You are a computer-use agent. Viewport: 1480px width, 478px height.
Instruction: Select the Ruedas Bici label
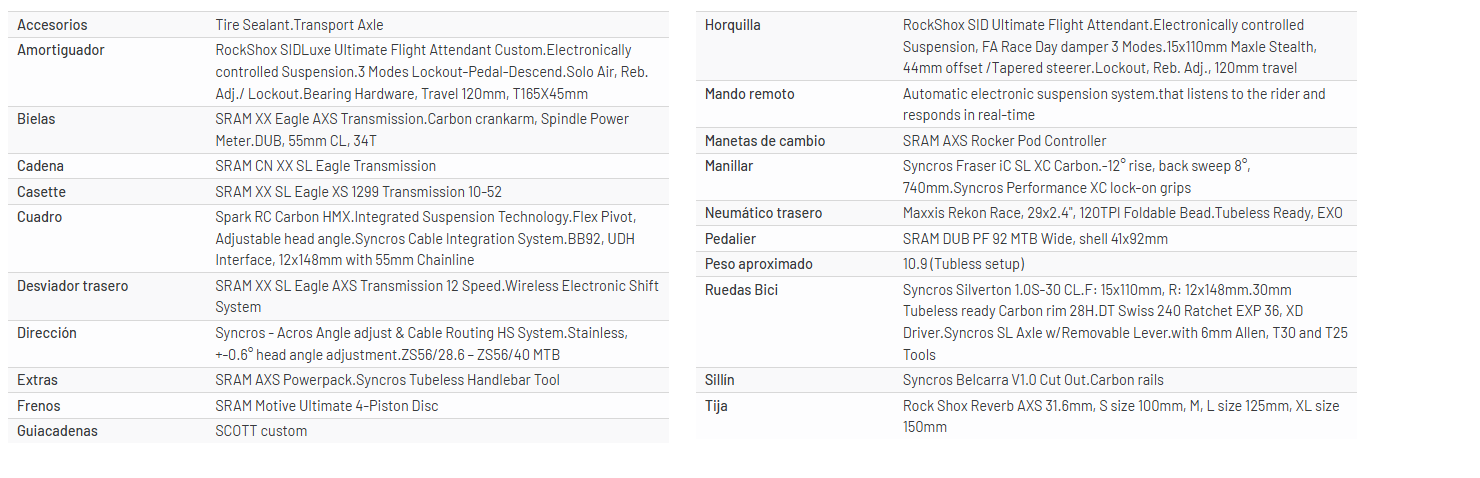click(741, 290)
